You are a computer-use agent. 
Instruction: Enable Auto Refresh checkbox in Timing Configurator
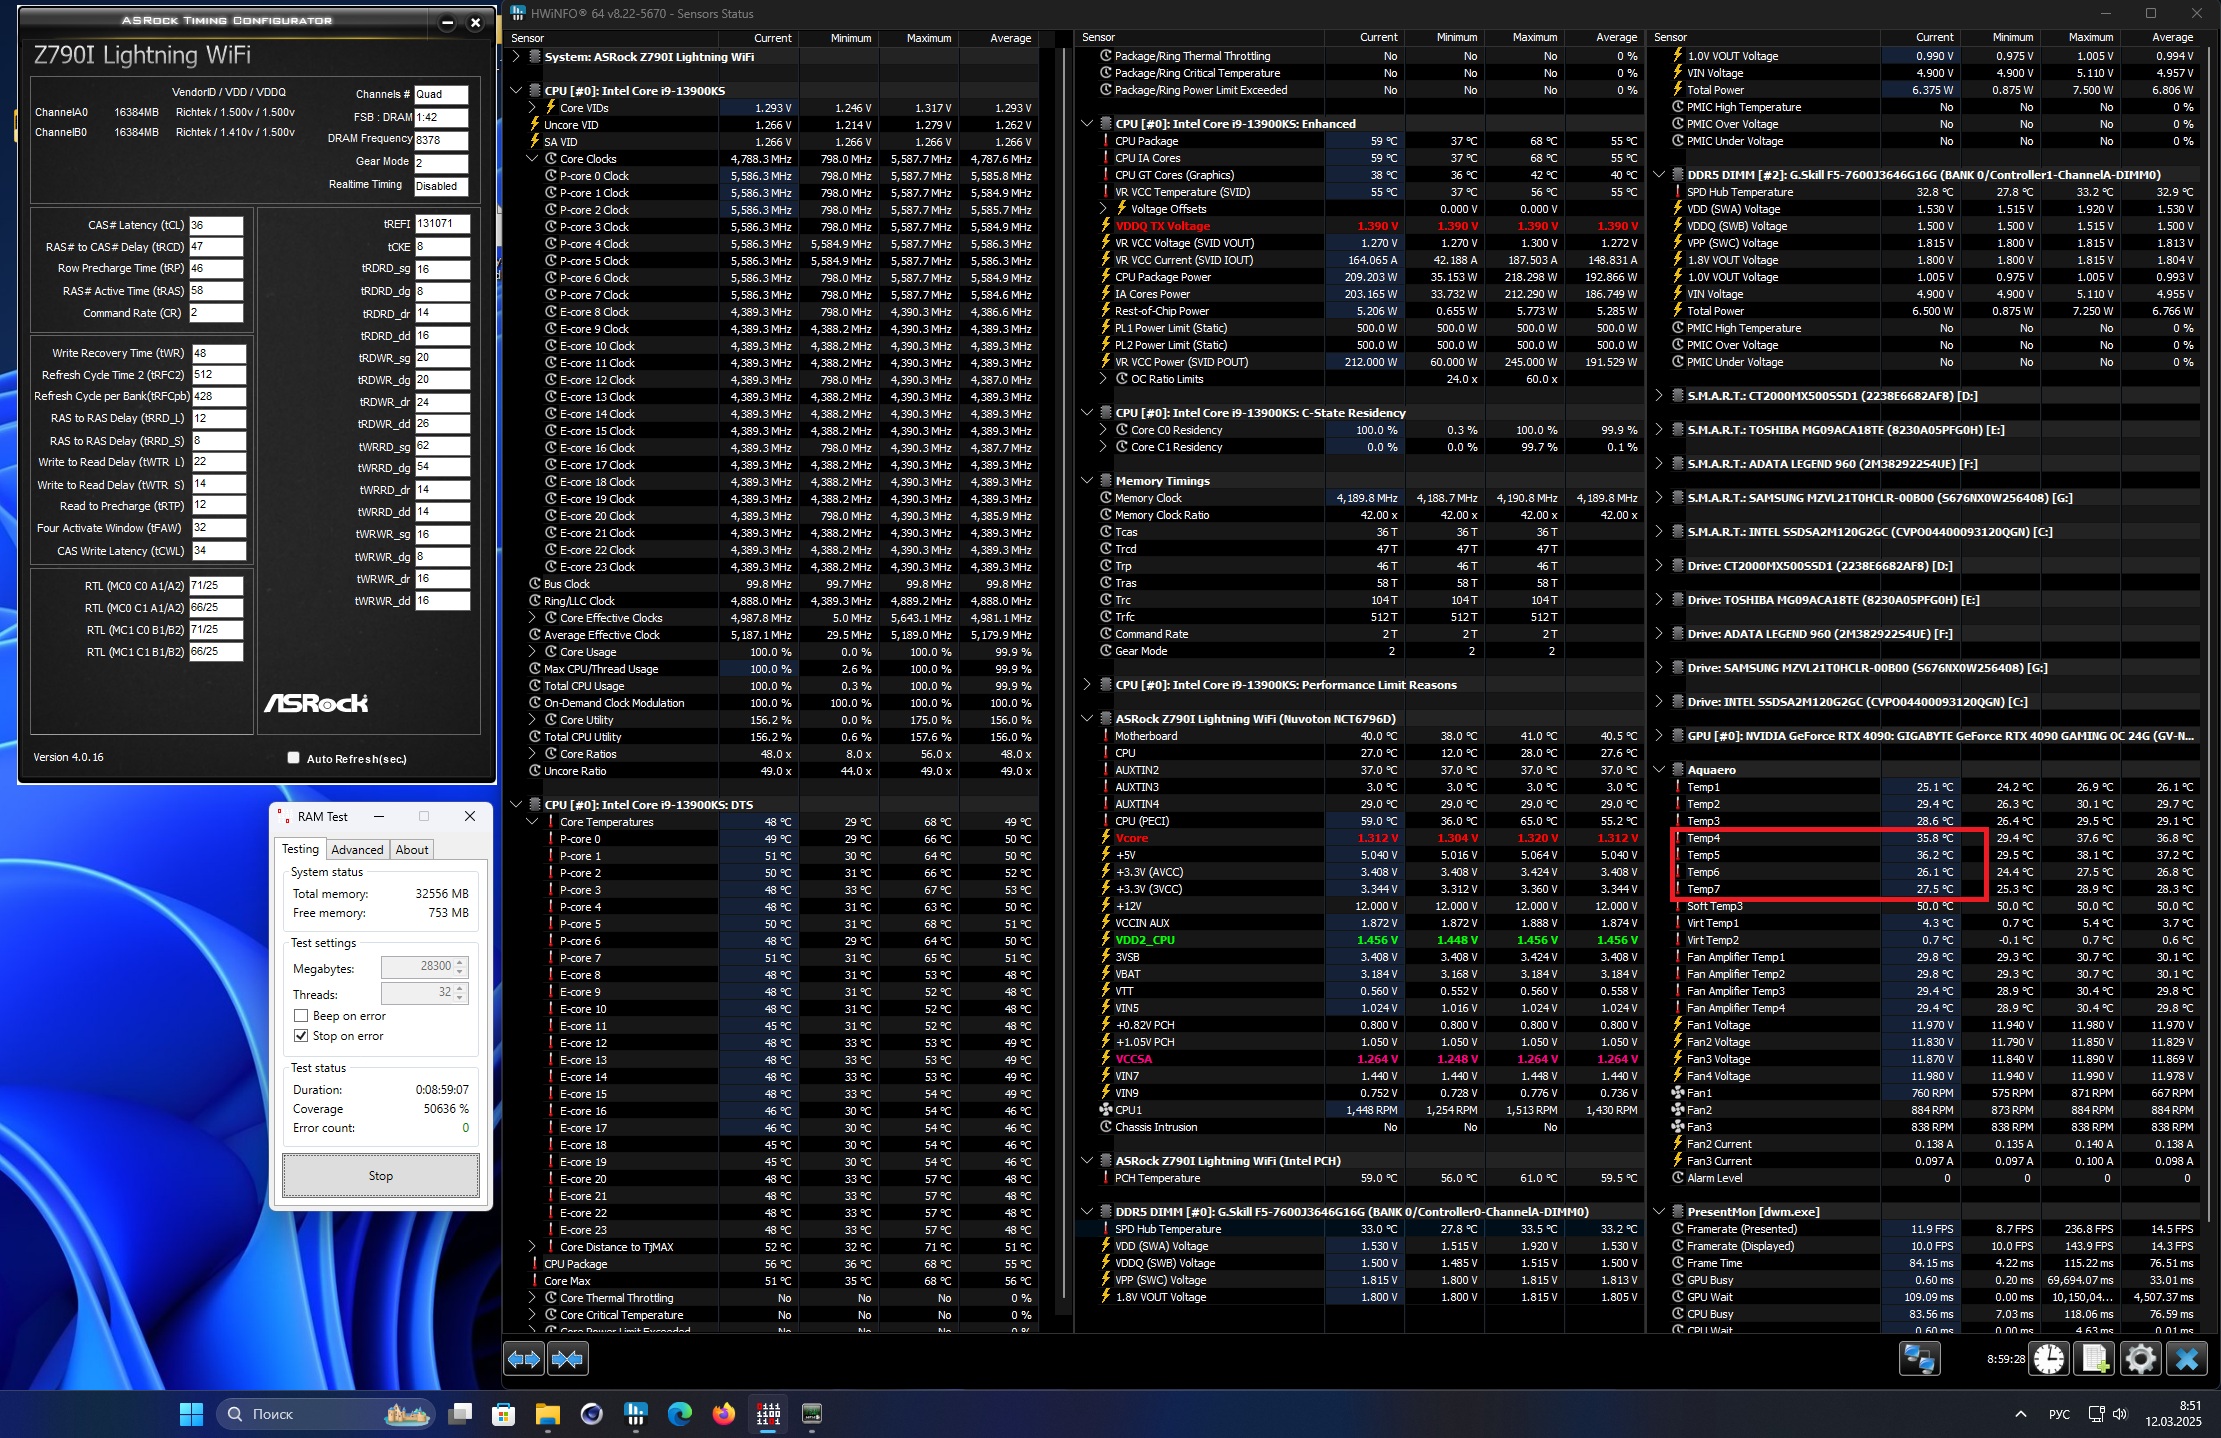[x=293, y=758]
